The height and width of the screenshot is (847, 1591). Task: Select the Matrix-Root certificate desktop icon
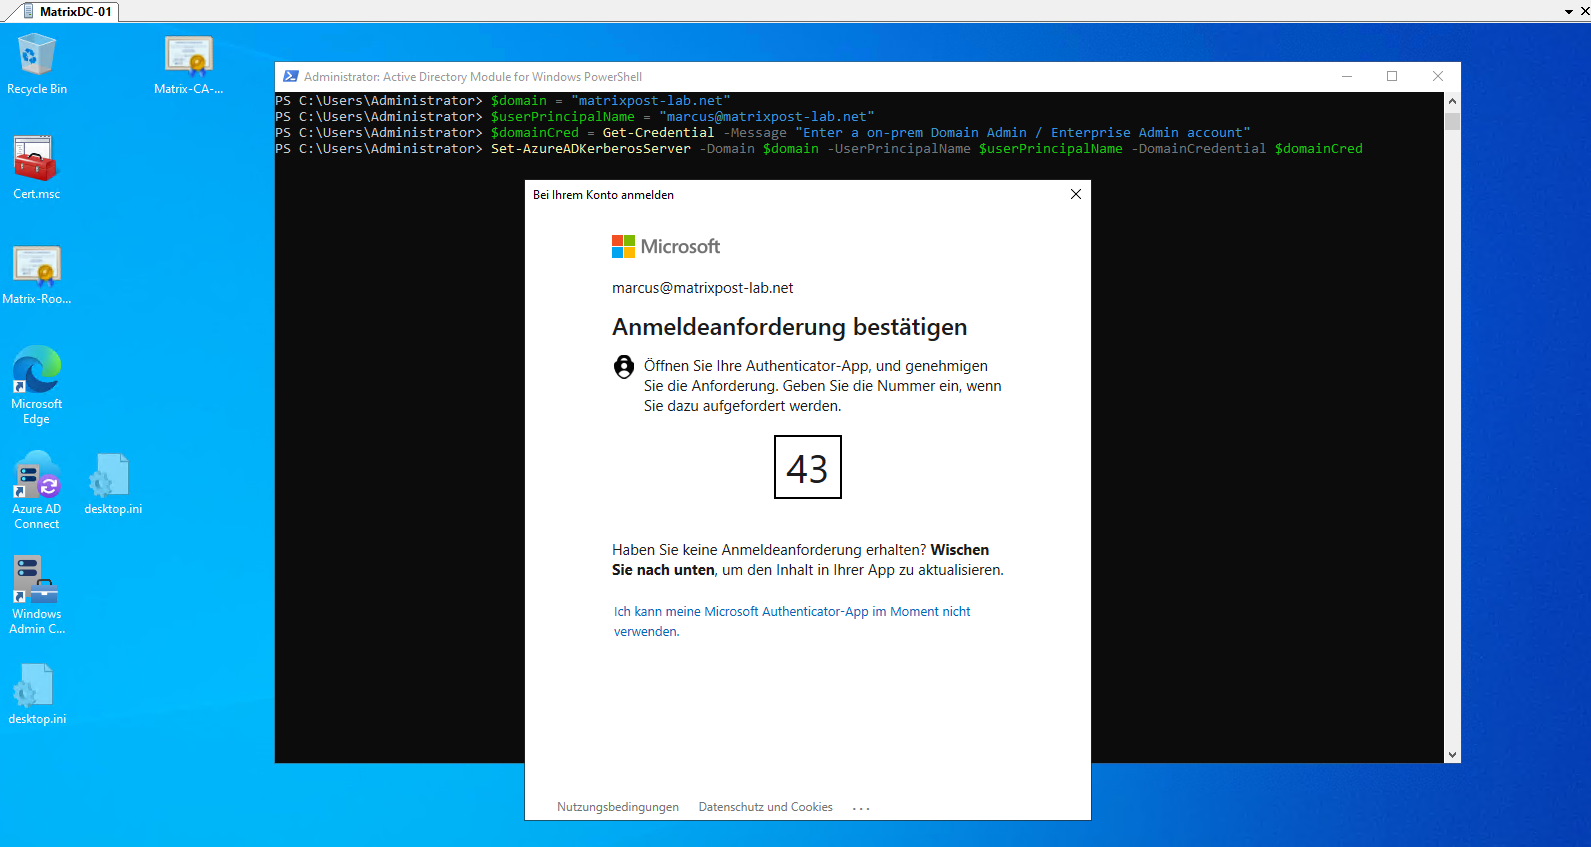coord(37,274)
